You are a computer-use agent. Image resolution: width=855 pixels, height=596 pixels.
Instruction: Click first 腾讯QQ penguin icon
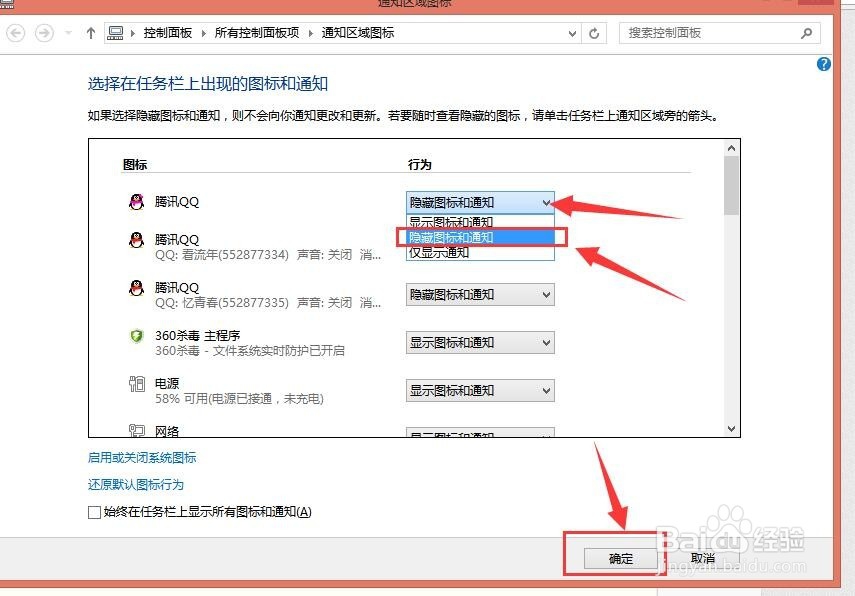[x=136, y=202]
